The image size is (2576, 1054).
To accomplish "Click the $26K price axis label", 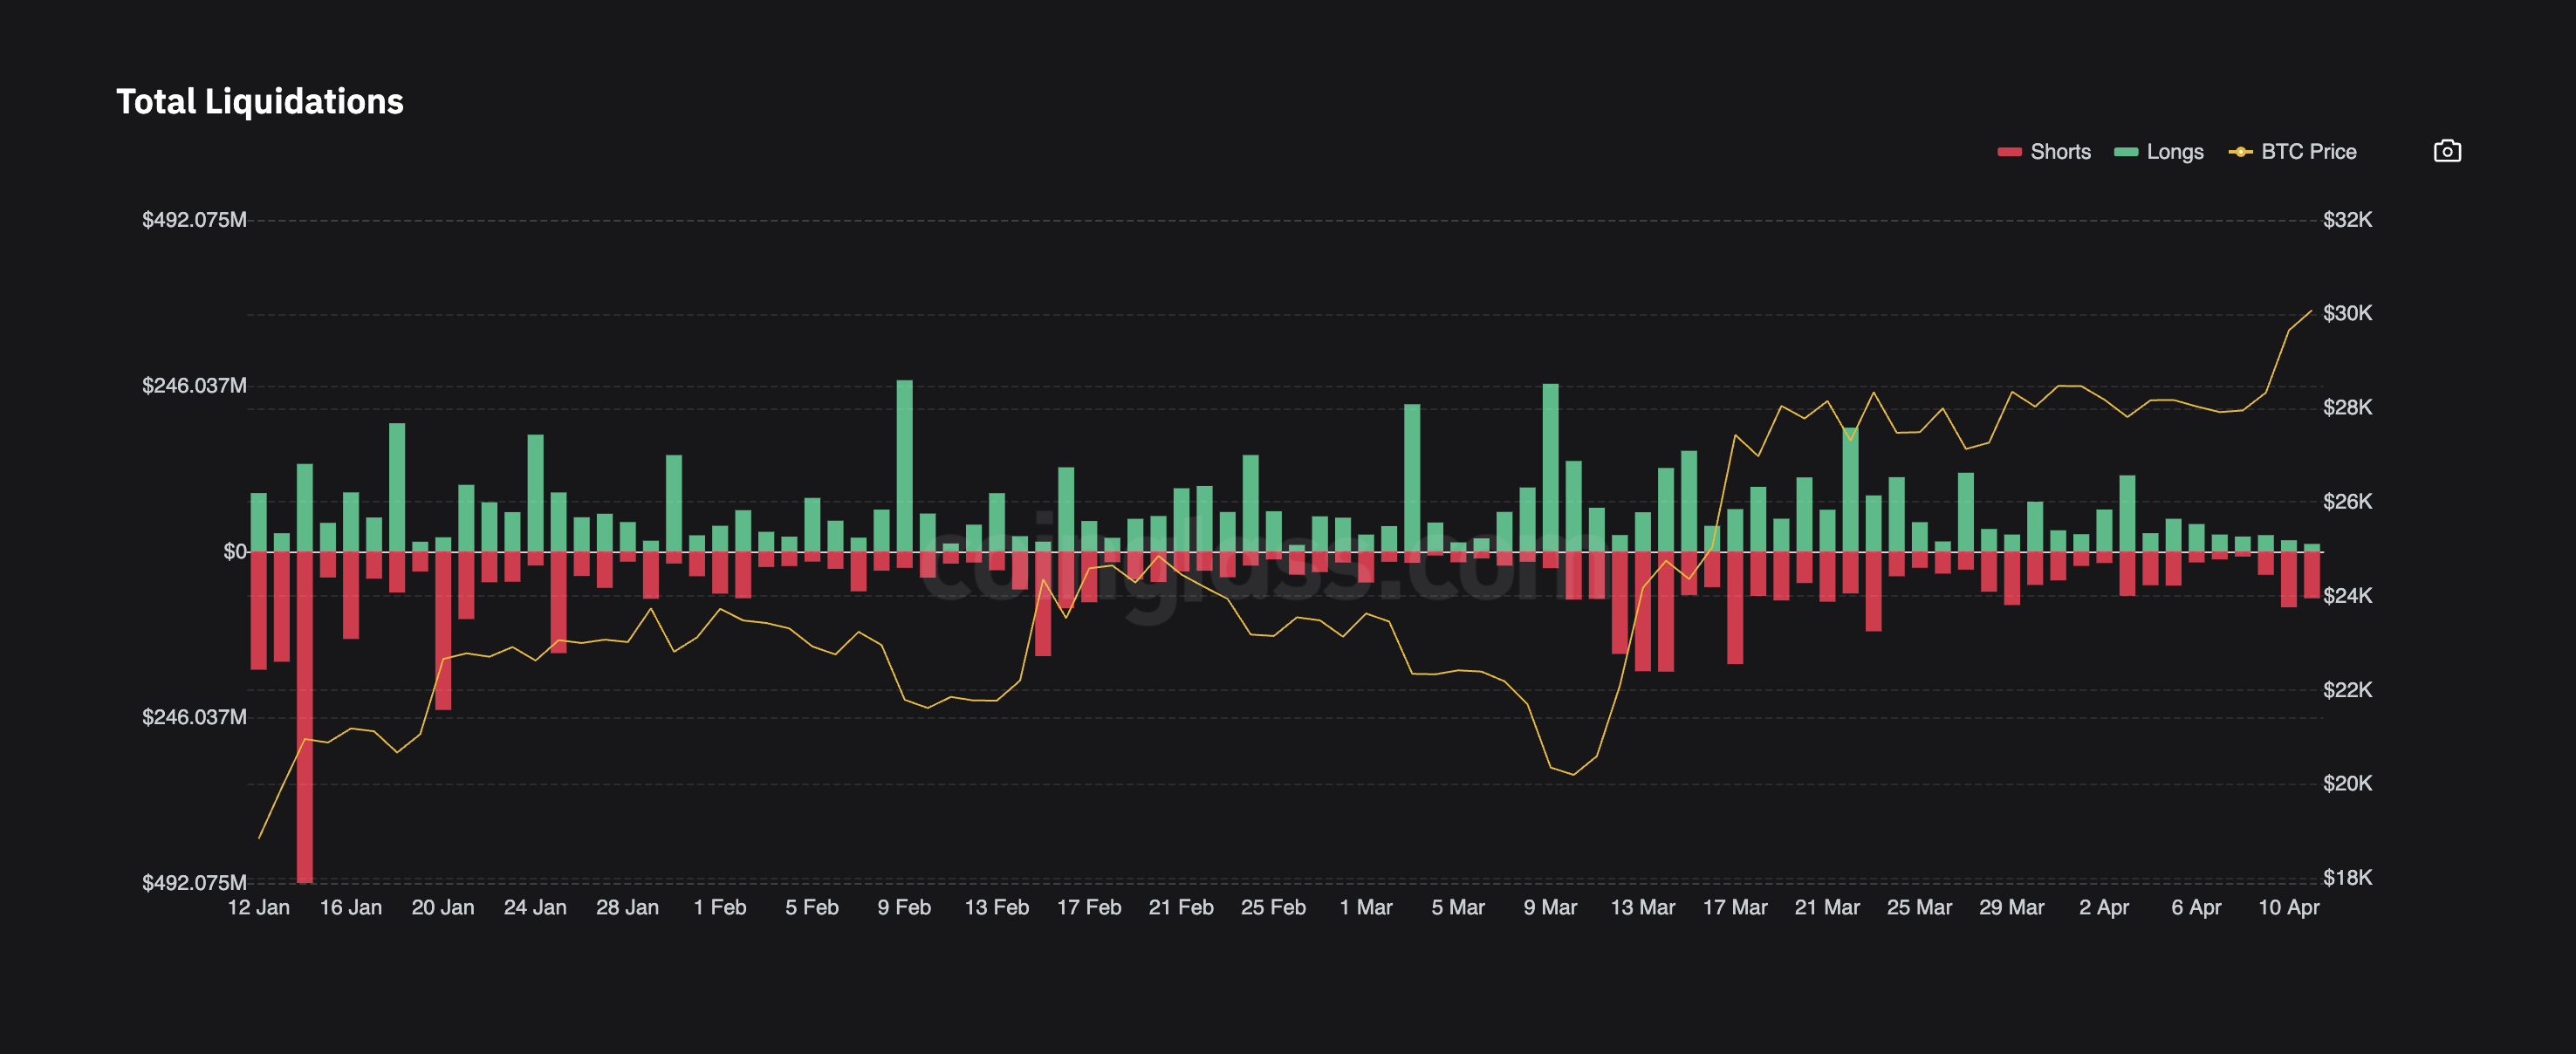I will [x=2347, y=501].
